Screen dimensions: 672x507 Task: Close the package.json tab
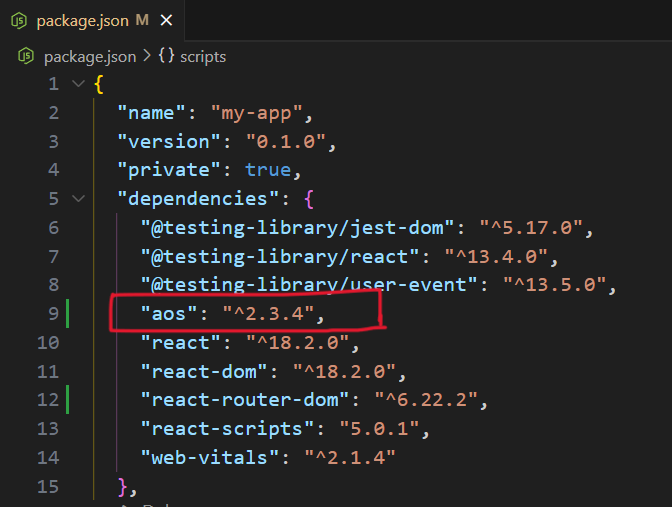coord(166,20)
